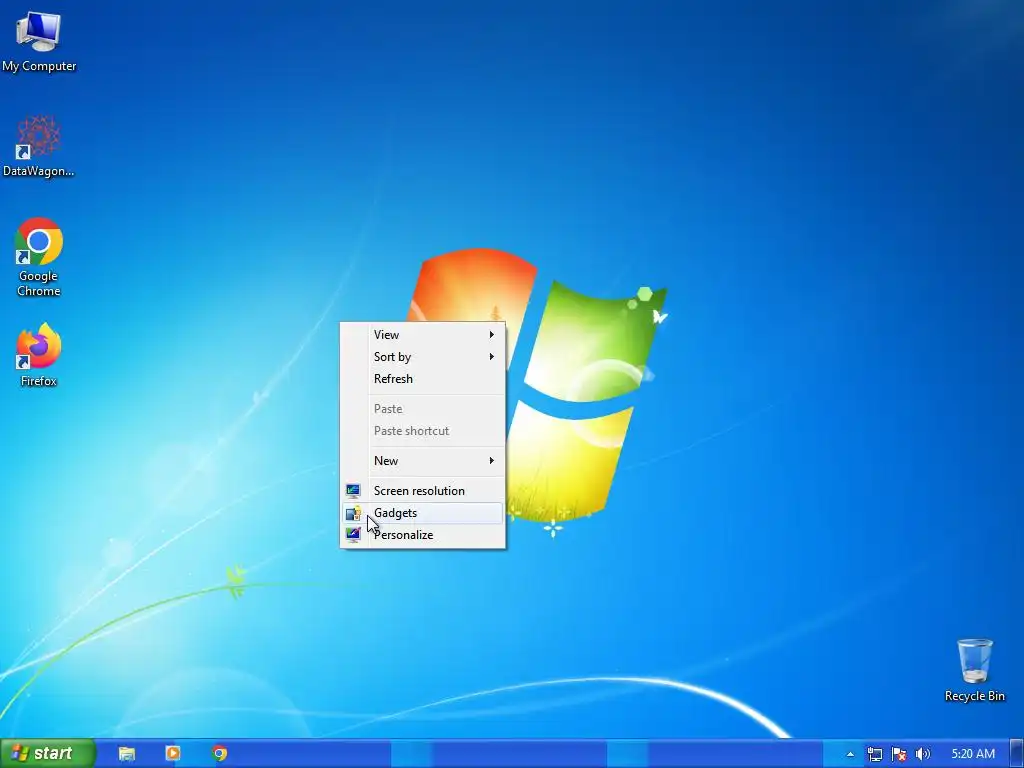Choose Refresh in the context menu

(423, 379)
